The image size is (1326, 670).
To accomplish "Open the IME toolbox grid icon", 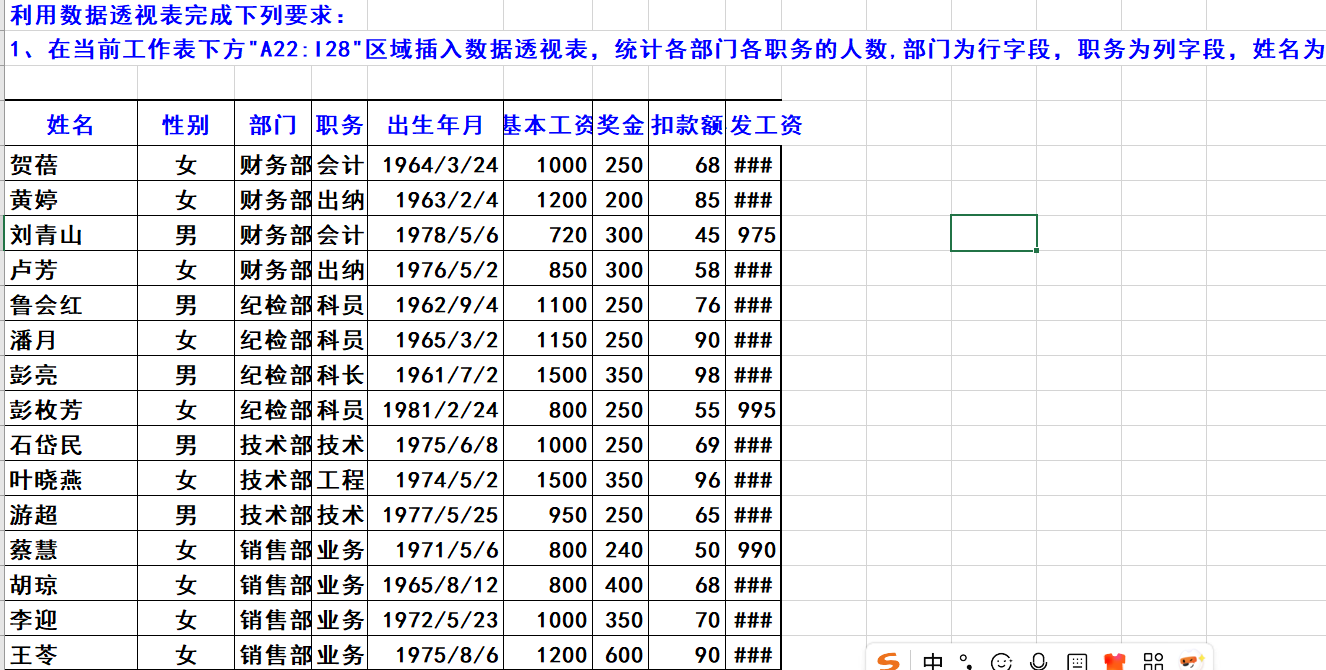I will pyautogui.click(x=1153, y=661).
